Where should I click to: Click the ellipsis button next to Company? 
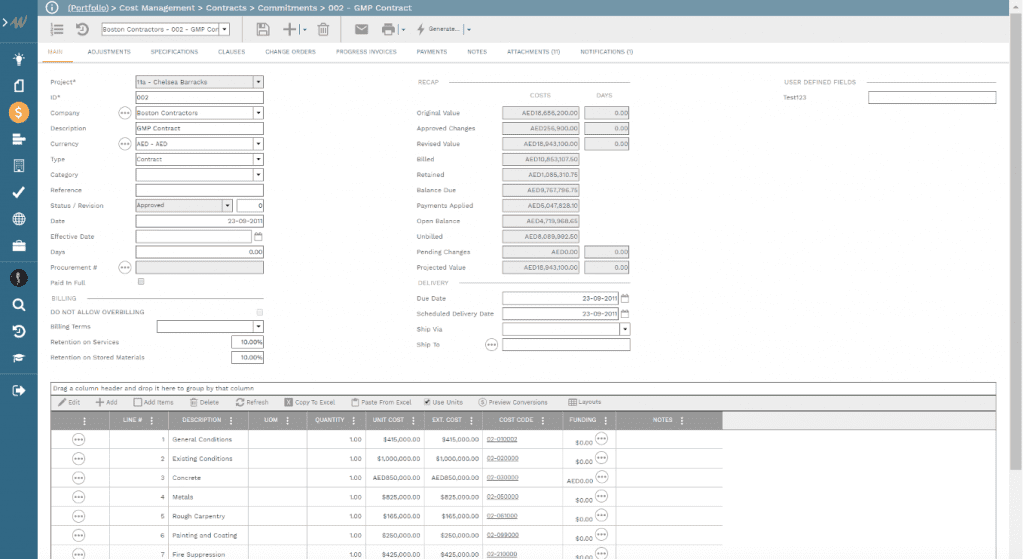(125, 113)
